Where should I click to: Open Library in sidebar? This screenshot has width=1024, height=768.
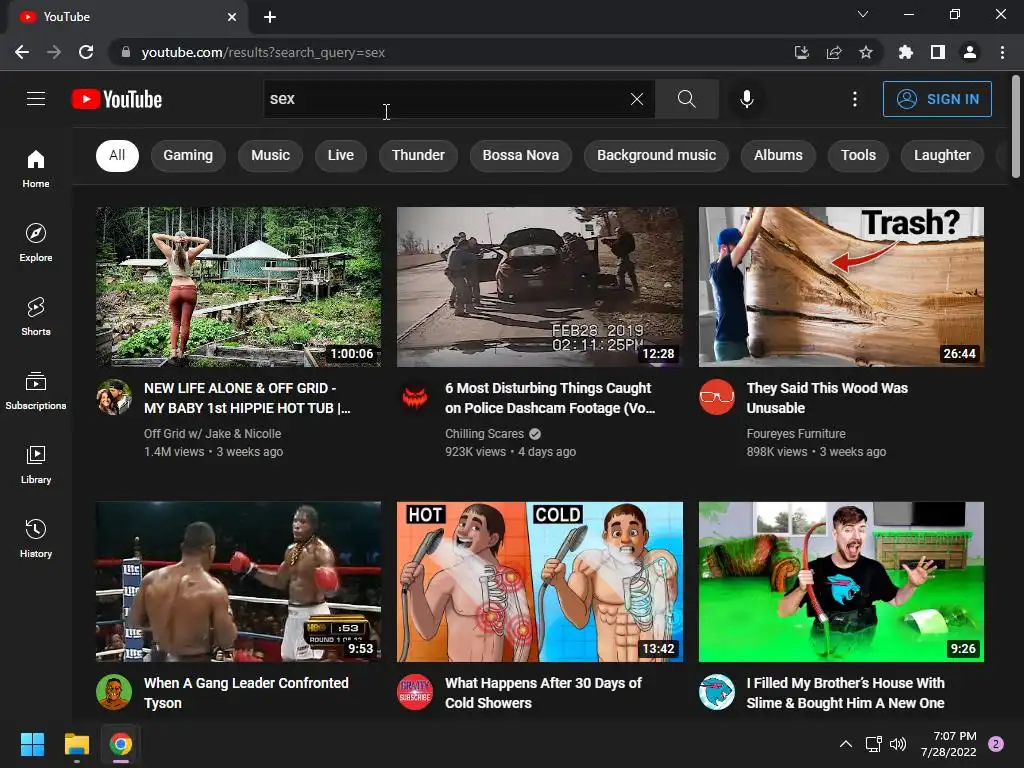coord(36,464)
